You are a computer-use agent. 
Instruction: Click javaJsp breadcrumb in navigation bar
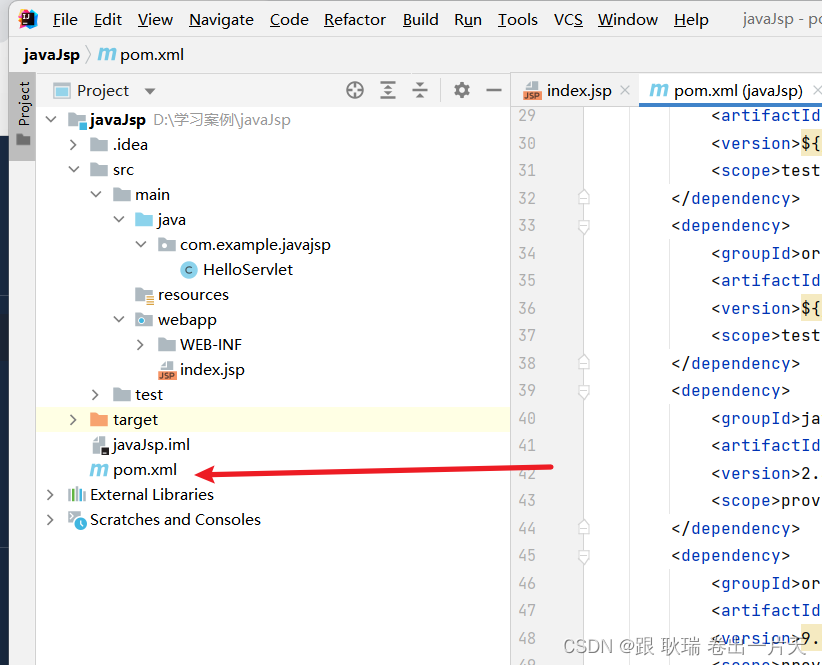(x=51, y=54)
